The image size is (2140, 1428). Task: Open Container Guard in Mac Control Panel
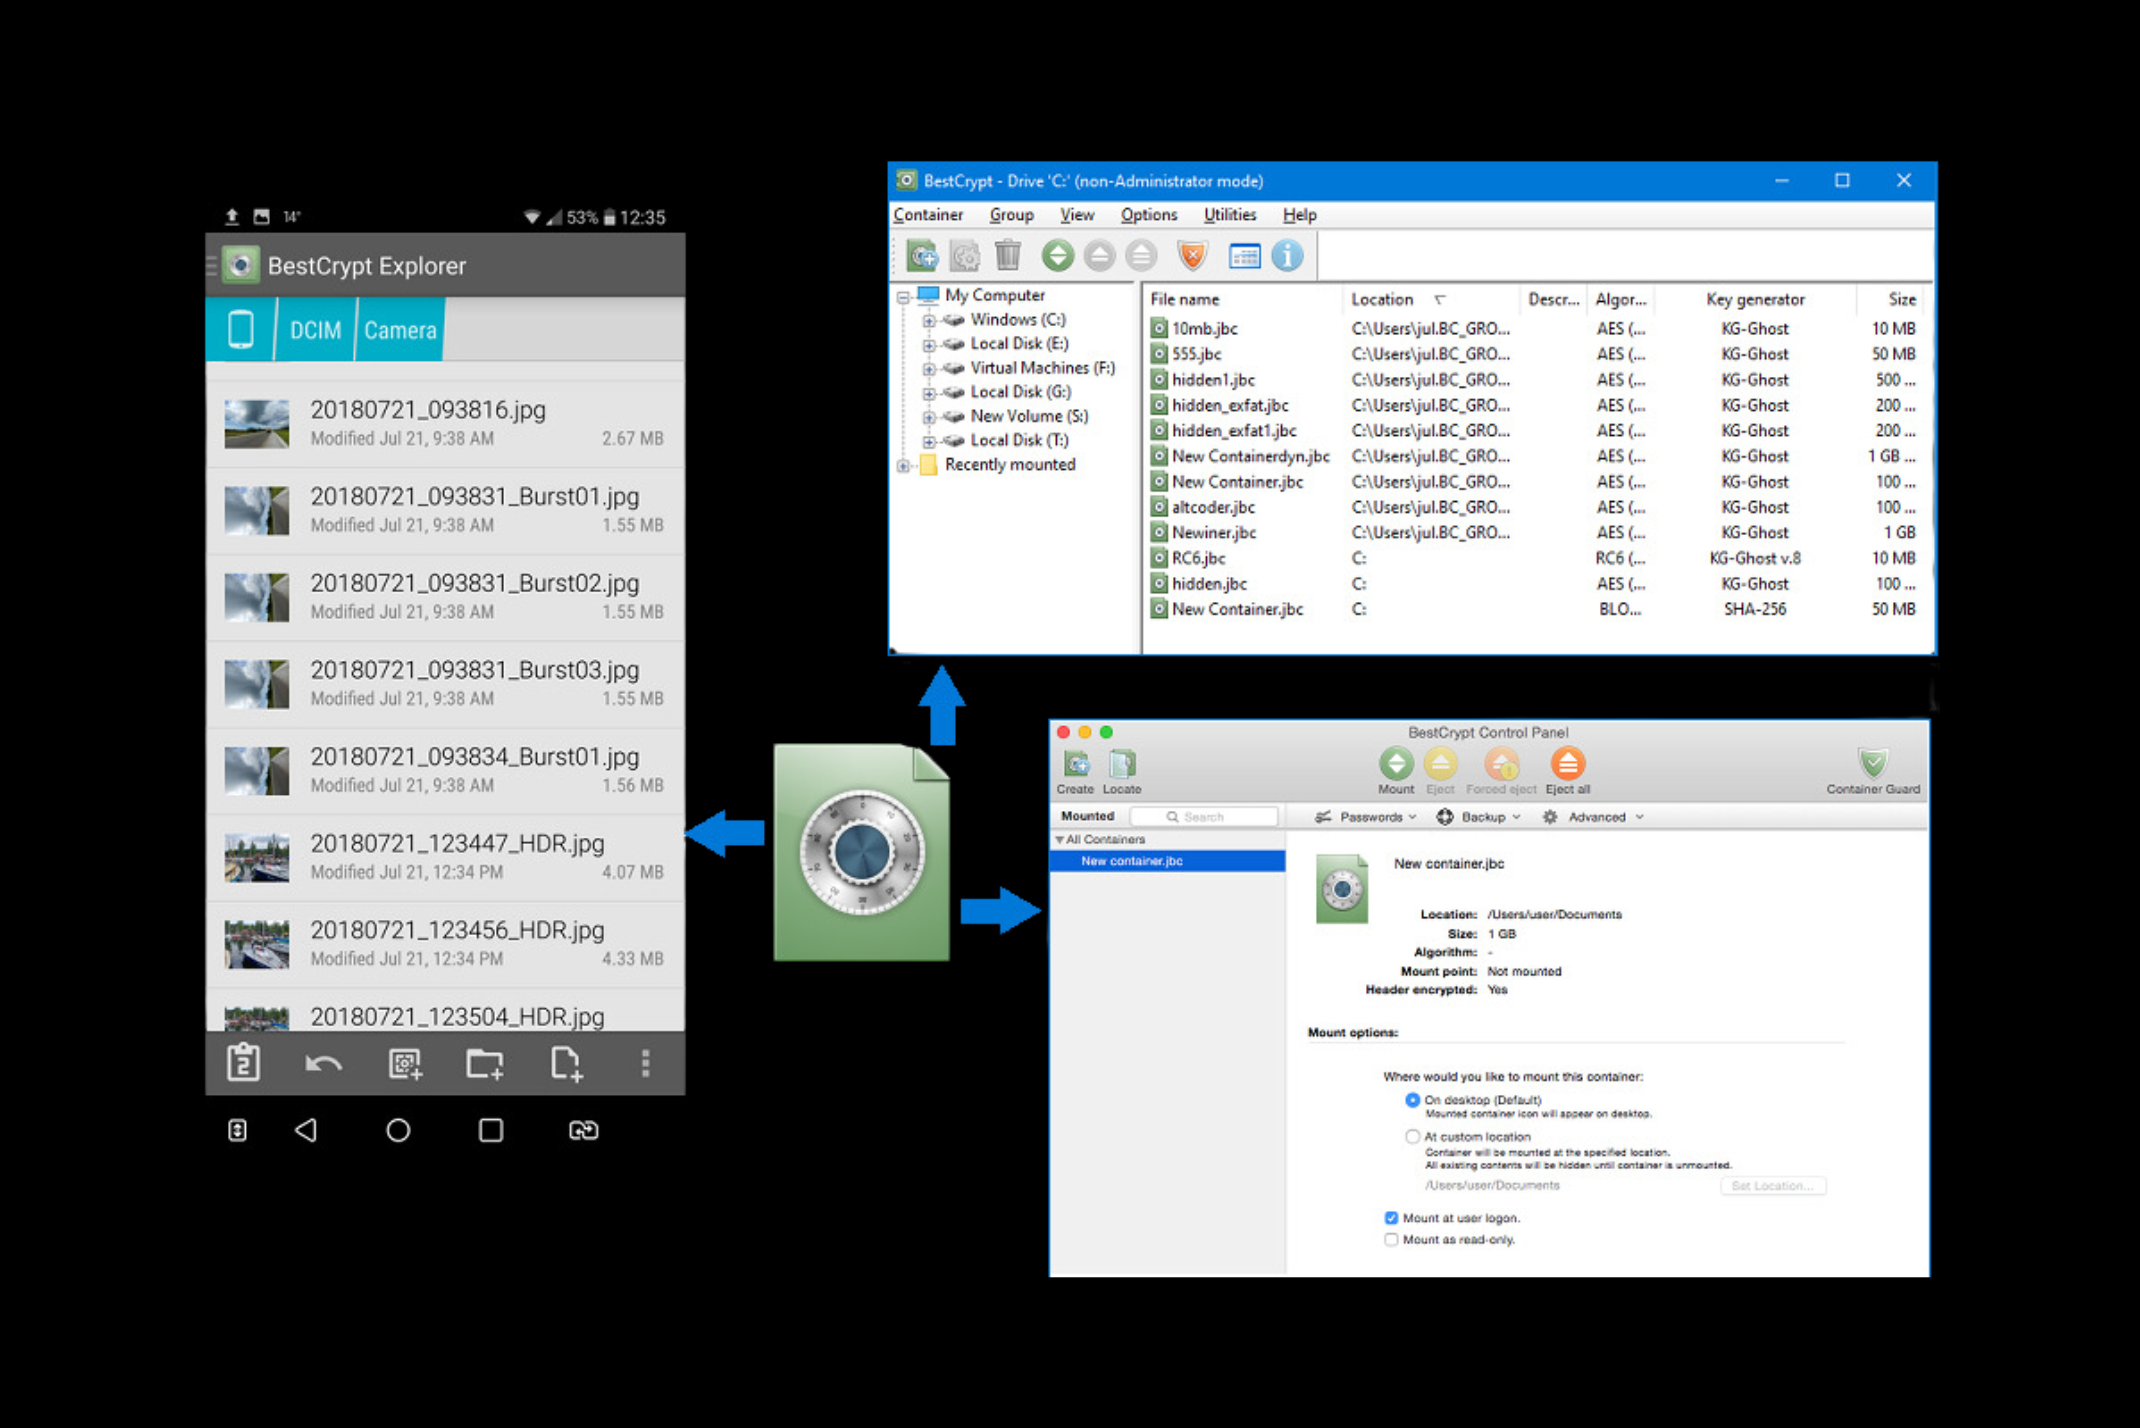1873,771
